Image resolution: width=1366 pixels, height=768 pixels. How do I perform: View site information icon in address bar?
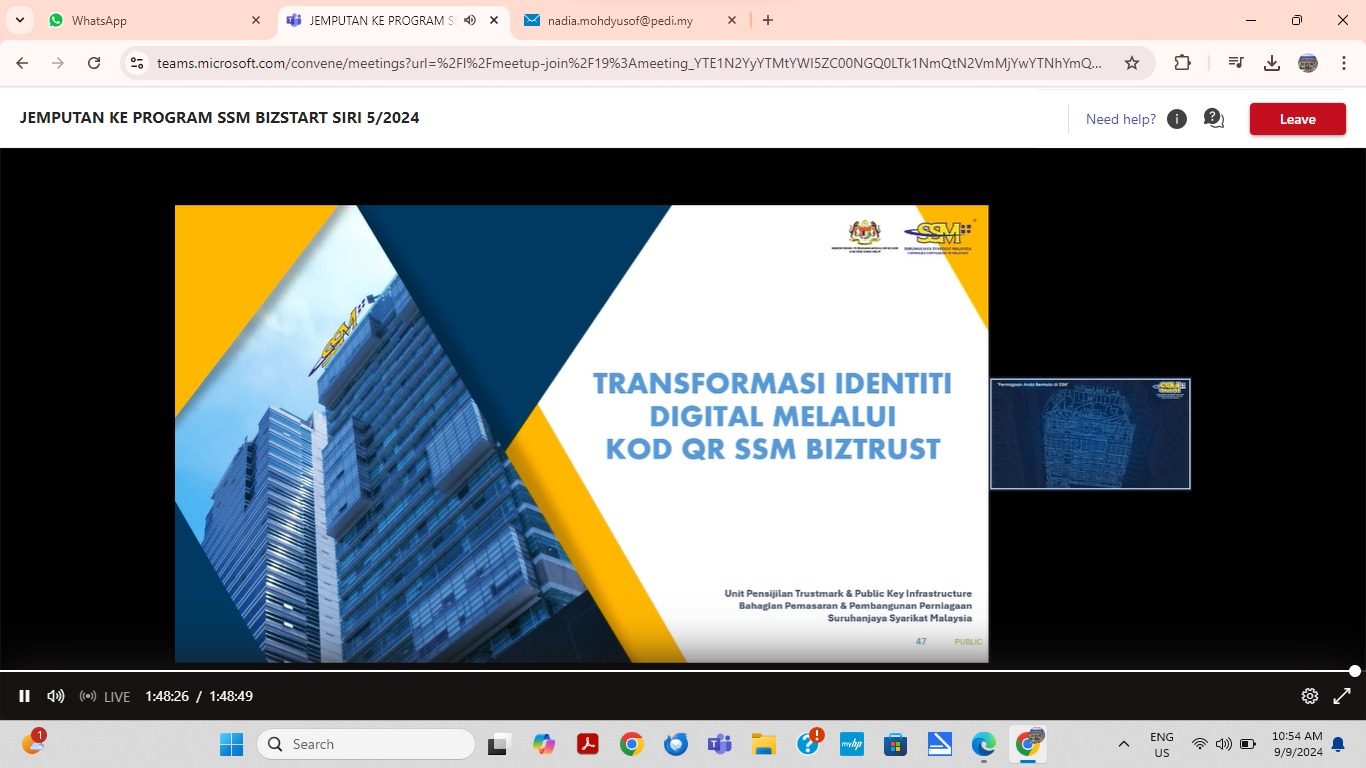point(138,63)
